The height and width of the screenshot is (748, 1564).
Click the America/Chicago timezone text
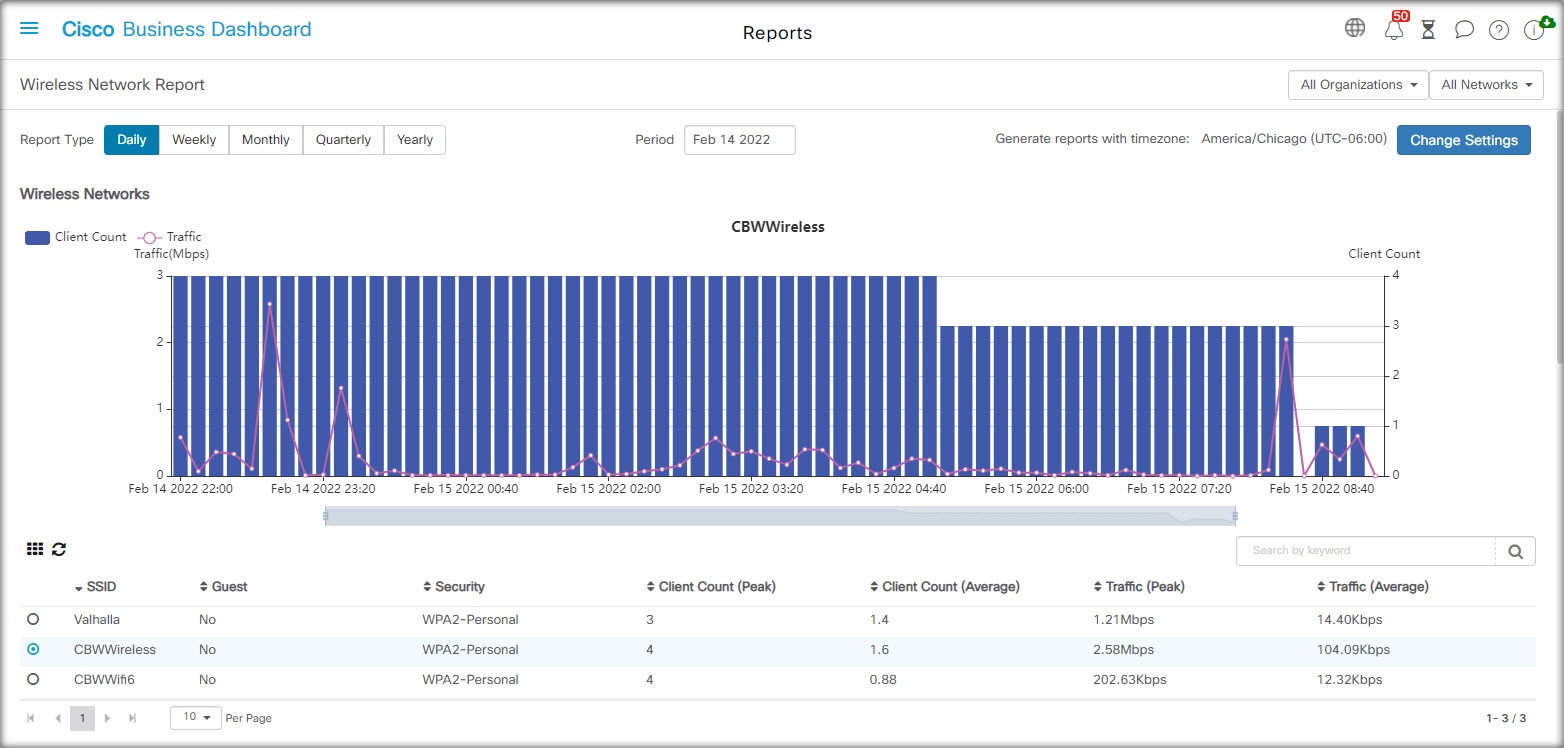(x=1294, y=140)
